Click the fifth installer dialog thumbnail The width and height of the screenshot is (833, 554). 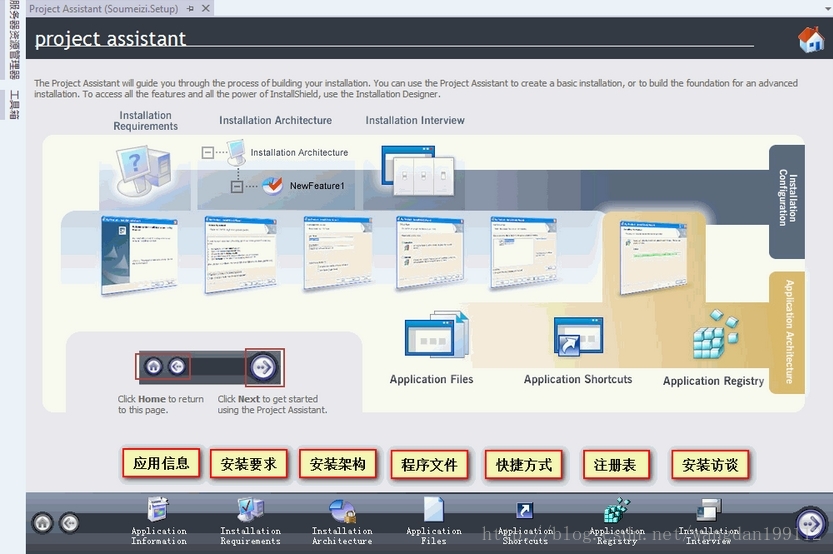pyautogui.click(x=524, y=252)
